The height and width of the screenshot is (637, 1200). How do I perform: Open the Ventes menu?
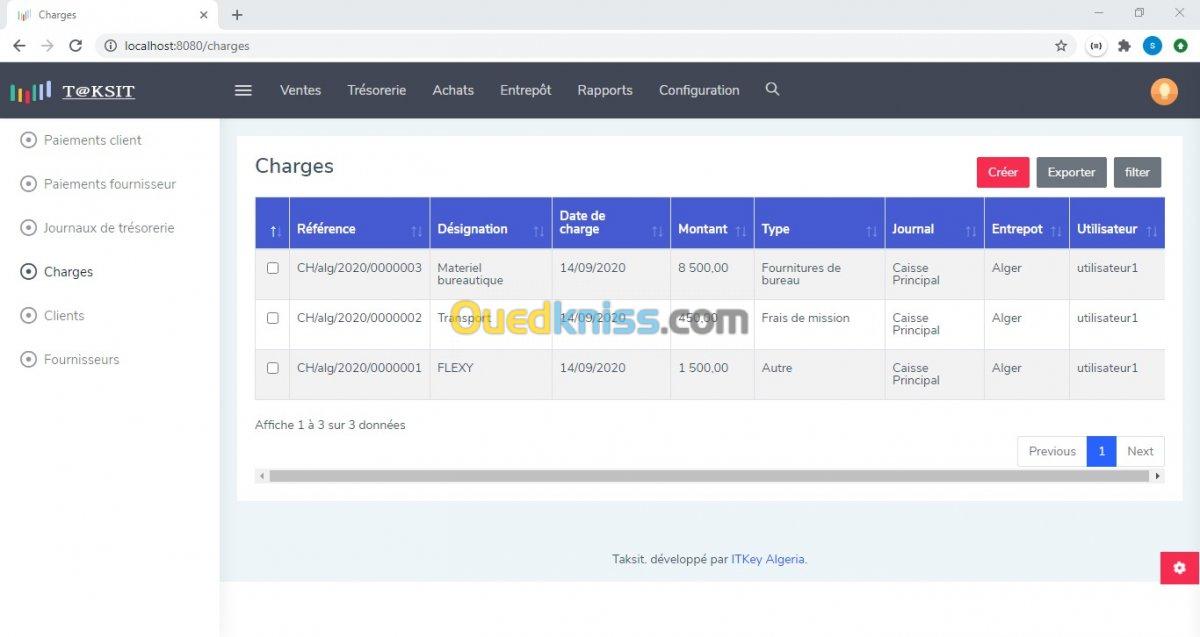[300, 90]
